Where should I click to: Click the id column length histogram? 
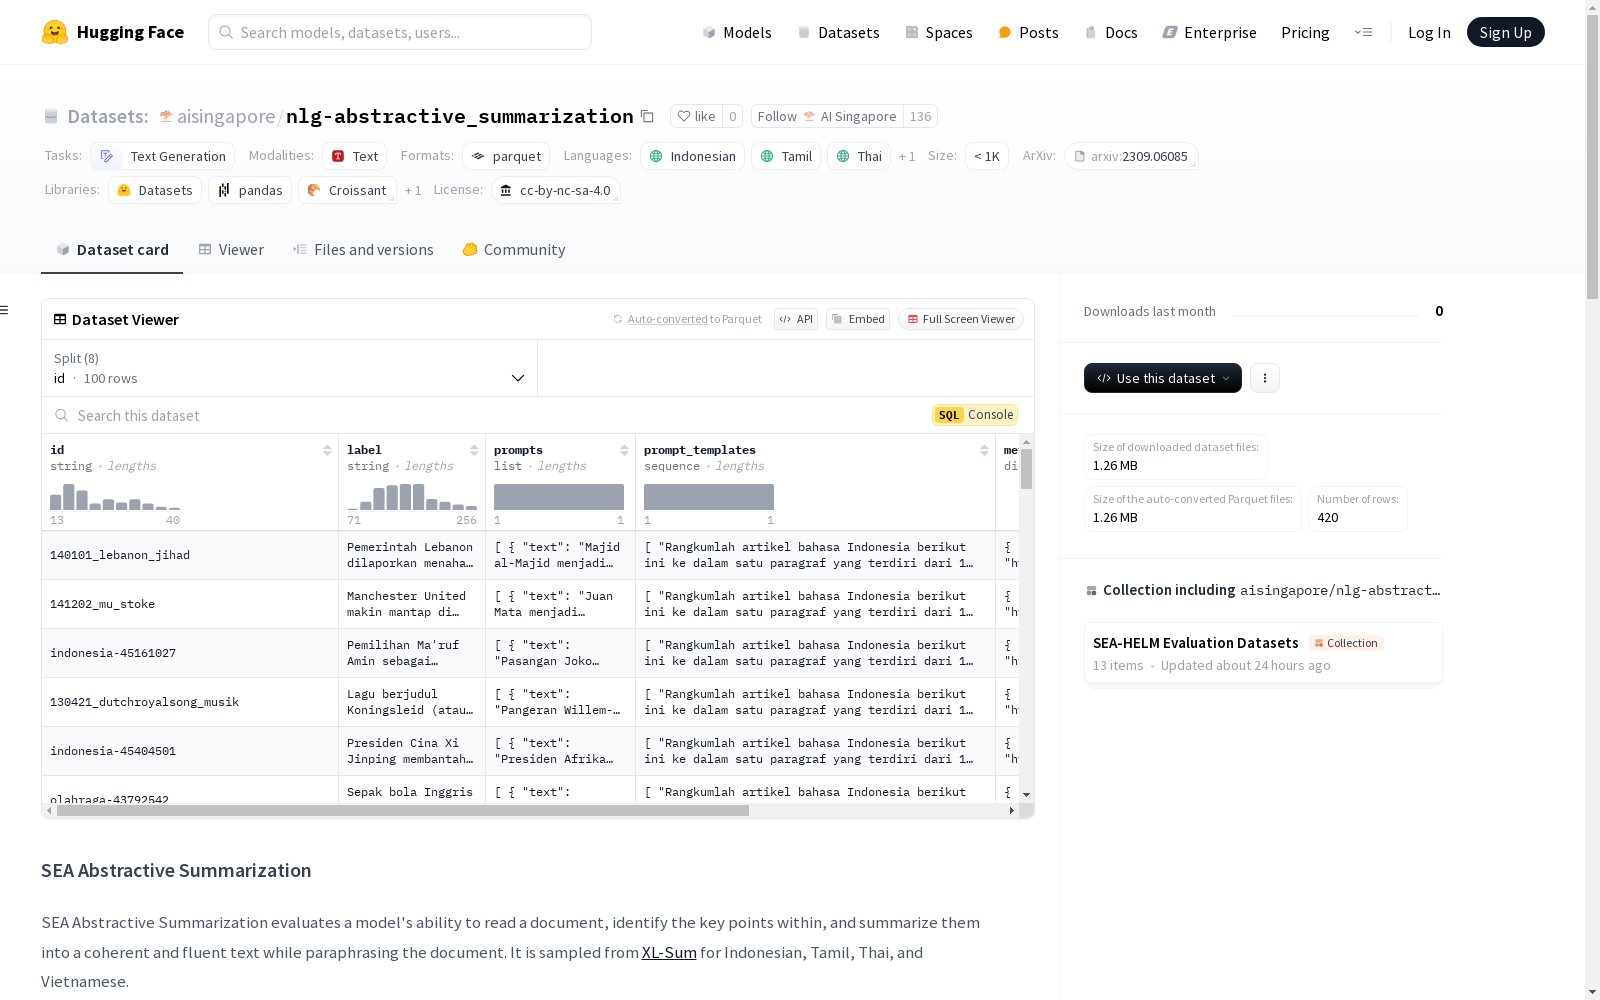click(115, 497)
